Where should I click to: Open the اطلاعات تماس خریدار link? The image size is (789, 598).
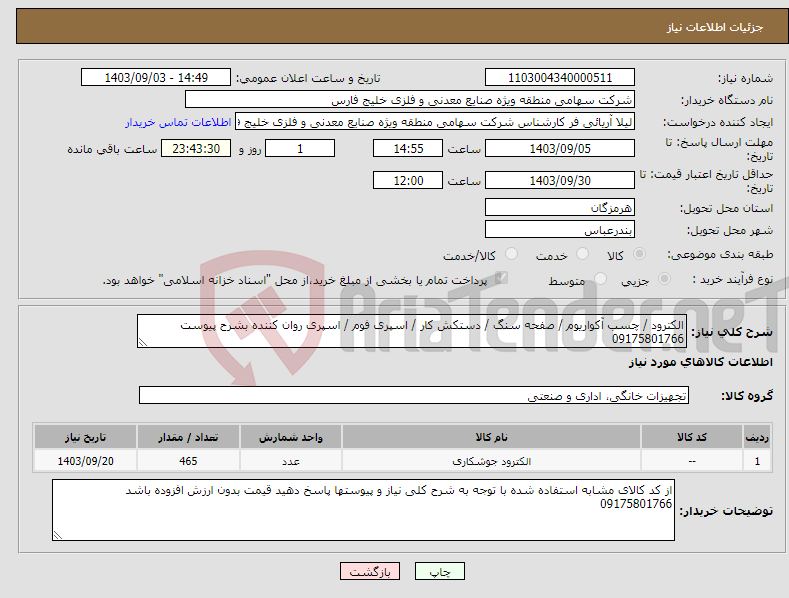point(178,122)
